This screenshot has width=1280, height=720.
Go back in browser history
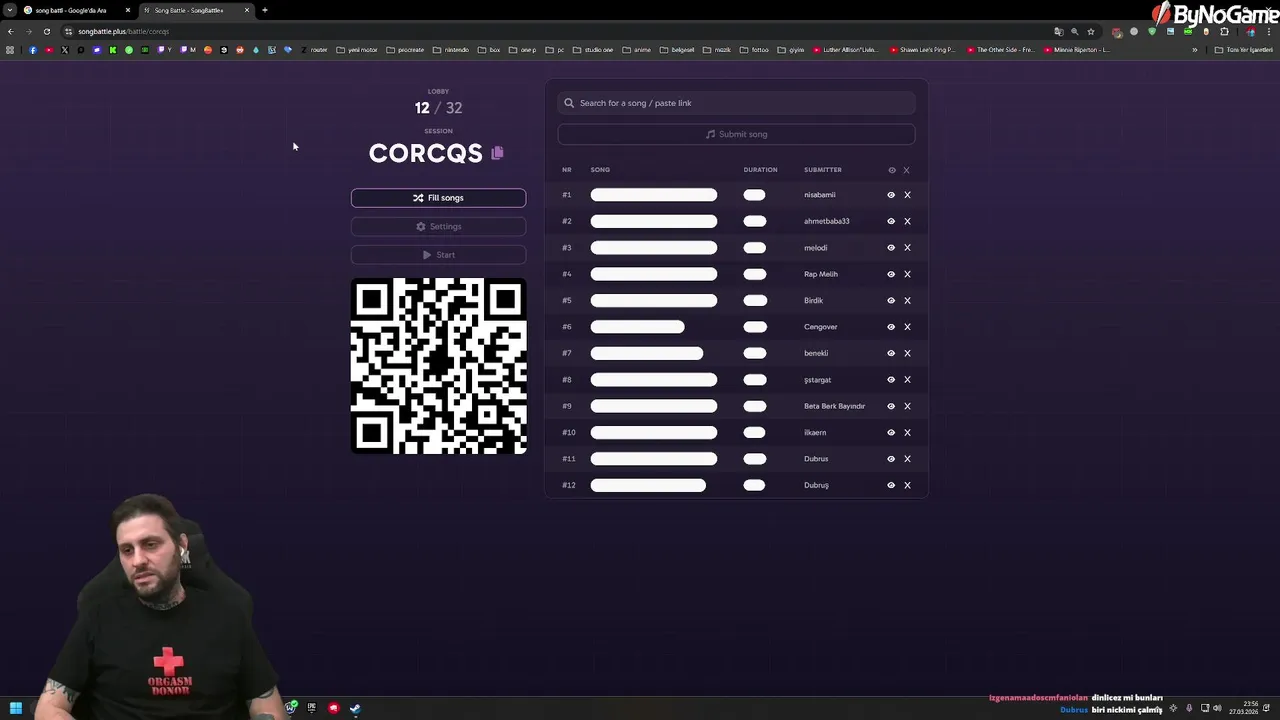pyautogui.click(x=10, y=31)
